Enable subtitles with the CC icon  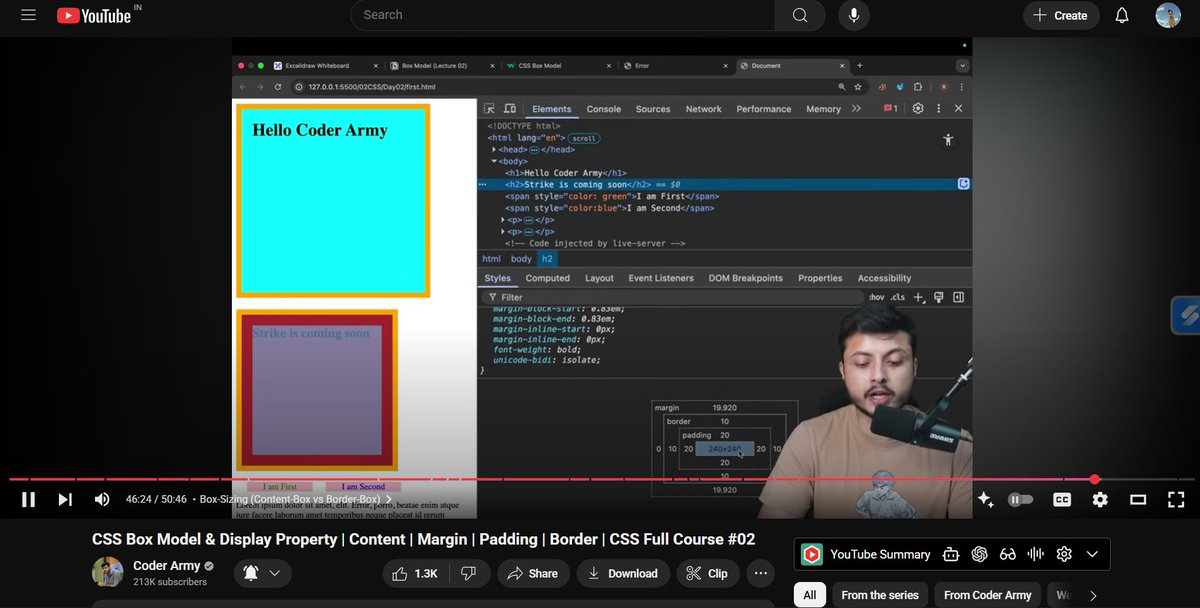coord(1062,499)
